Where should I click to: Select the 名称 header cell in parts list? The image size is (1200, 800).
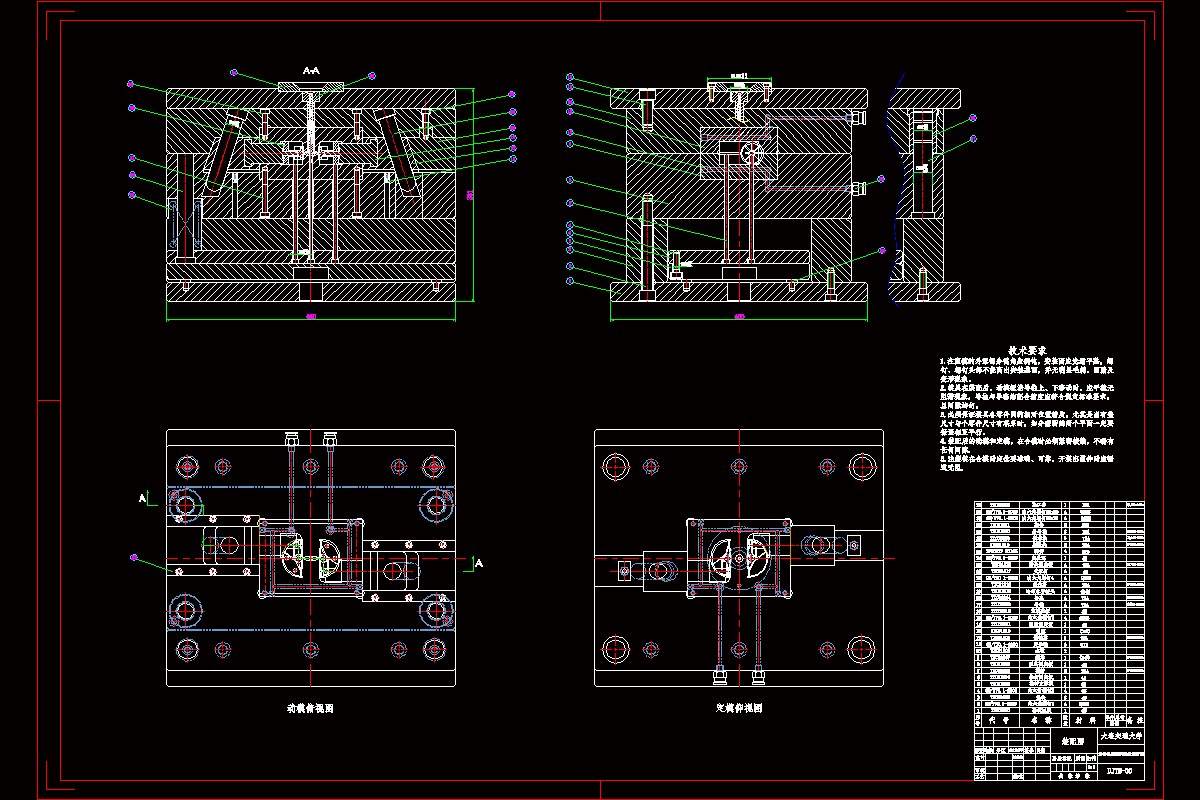1041,720
